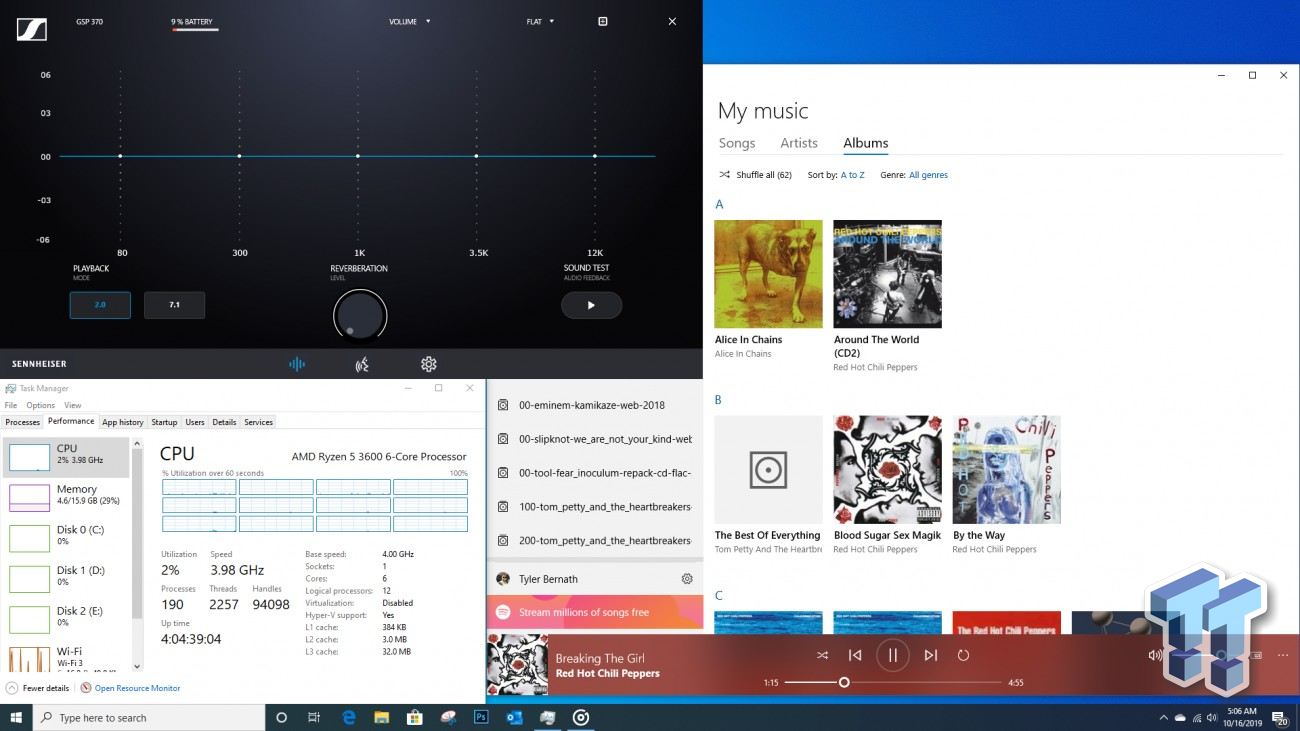Show hidden system tray icons chevron
This screenshot has height=731, width=1300.
tap(1163, 718)
